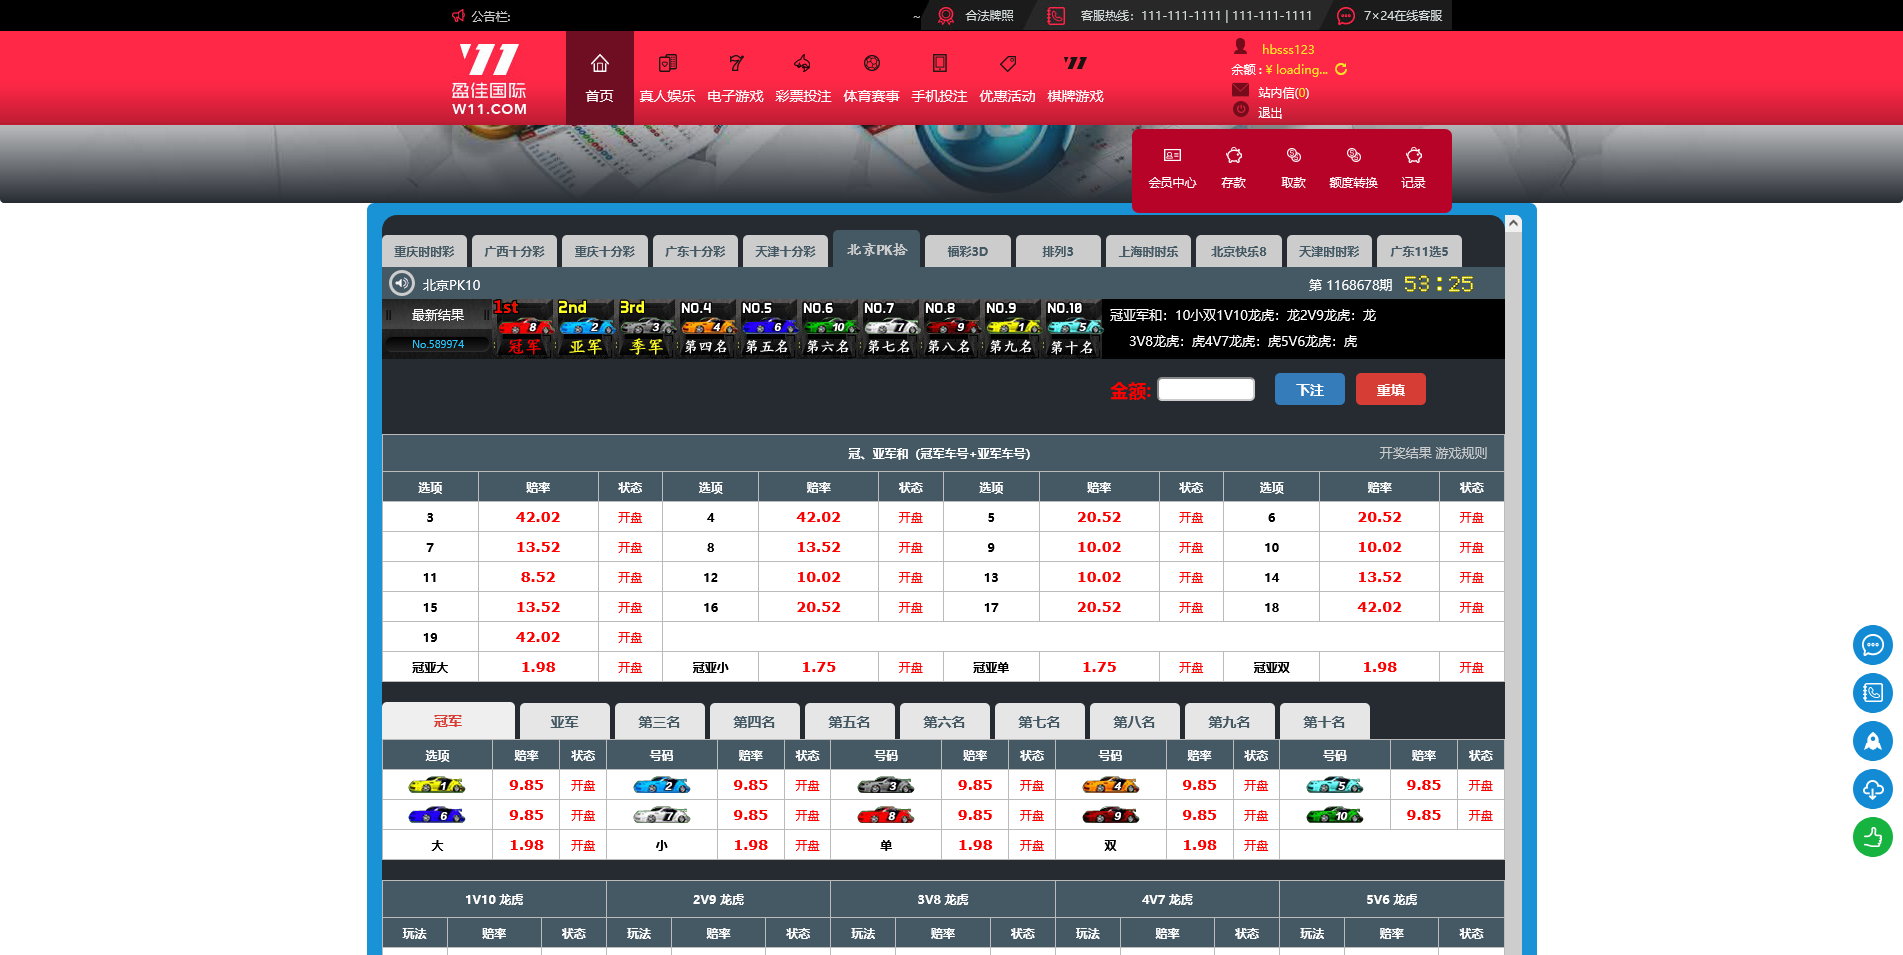This screenshot has width=1903, height=955.
Task: Select odds 42.02 for sum 19
Action: click(538, 637)
